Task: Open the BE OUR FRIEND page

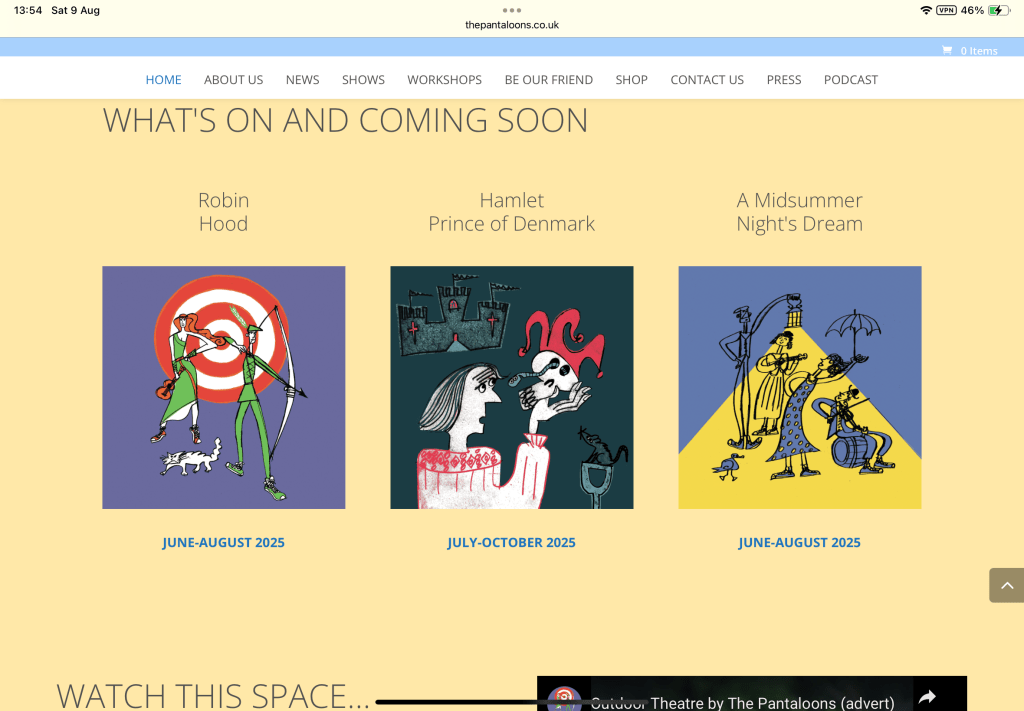Action: pos(548,80)
